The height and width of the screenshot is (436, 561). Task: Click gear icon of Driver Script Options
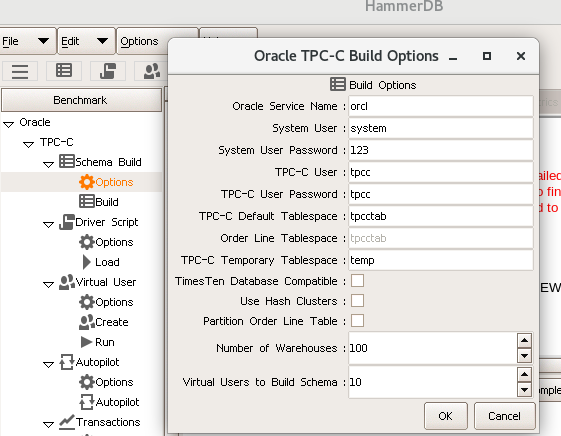87,242
